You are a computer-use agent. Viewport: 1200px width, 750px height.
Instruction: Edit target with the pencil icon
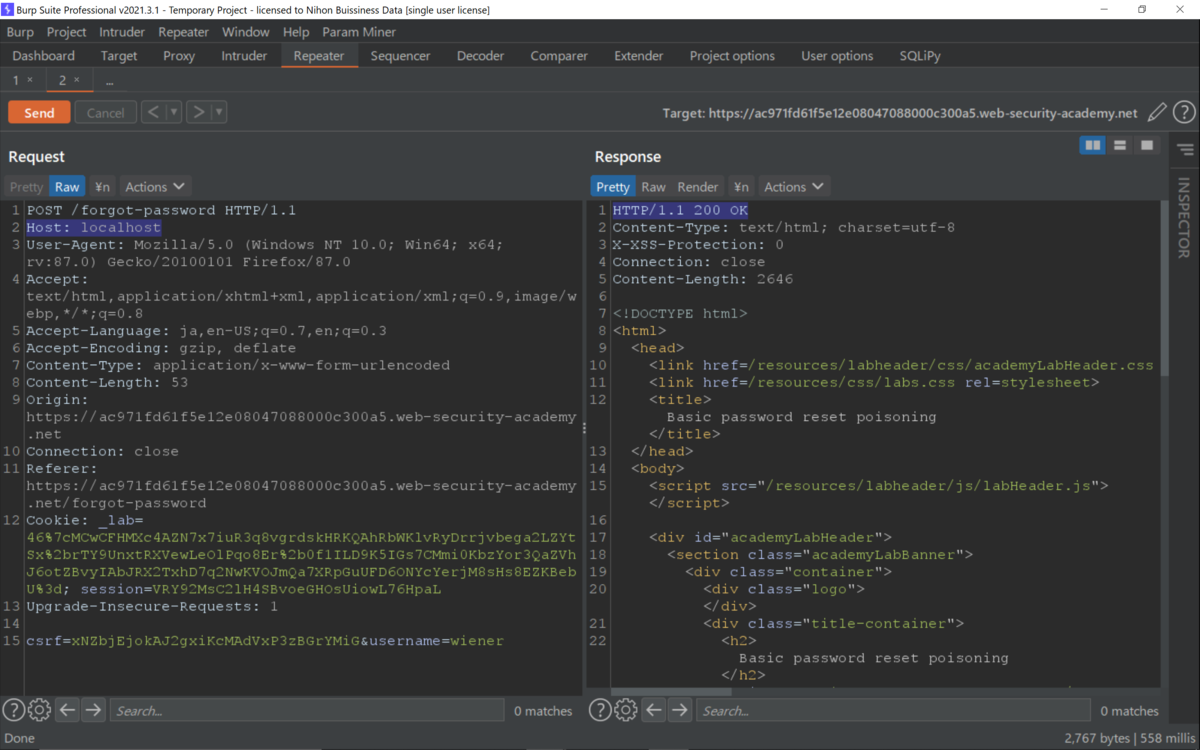point(1157,113)
